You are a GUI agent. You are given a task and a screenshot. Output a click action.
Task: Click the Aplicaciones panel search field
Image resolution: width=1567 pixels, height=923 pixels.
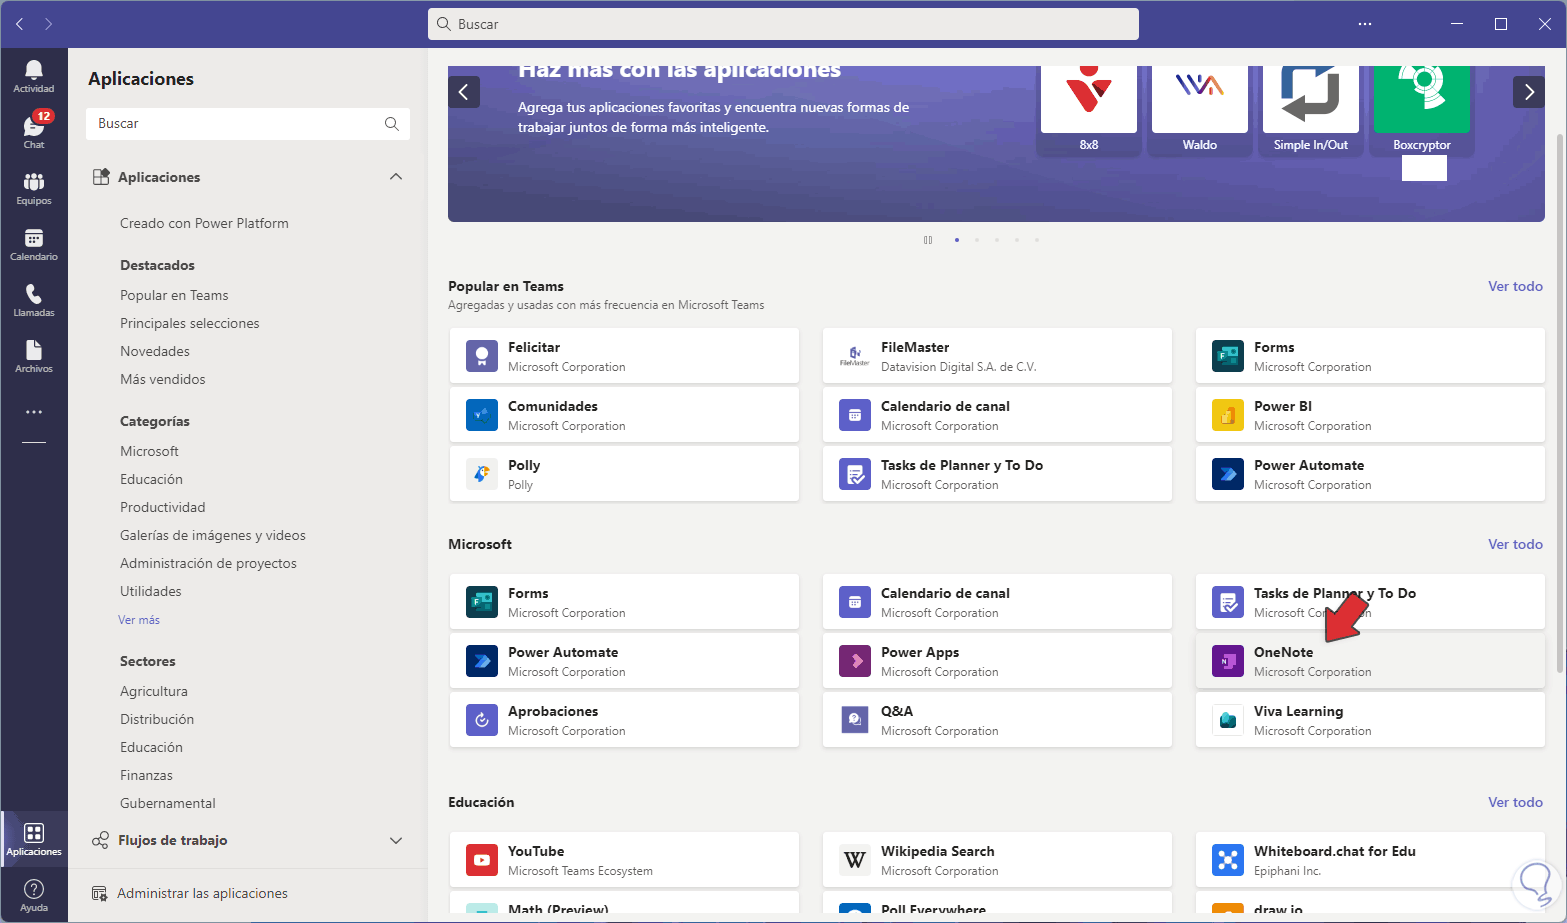(x=248, y=124)
